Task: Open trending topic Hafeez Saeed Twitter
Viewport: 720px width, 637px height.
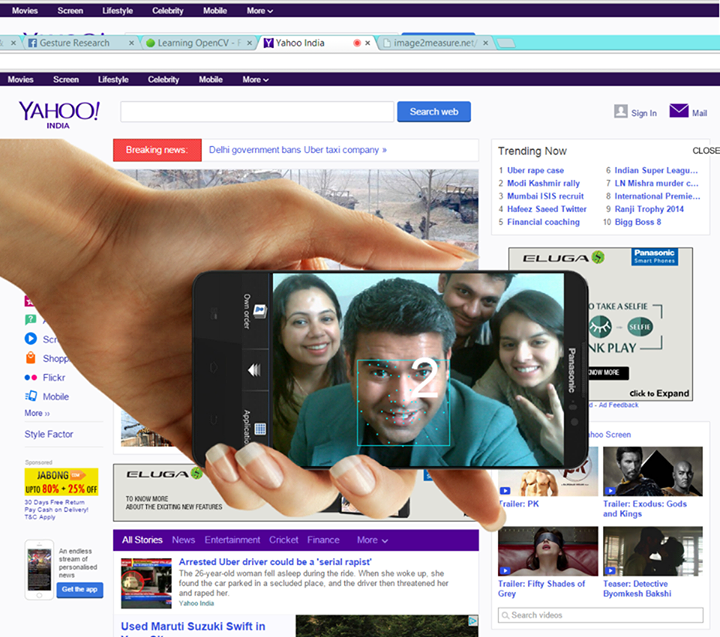Action: (x=547, y=209)
